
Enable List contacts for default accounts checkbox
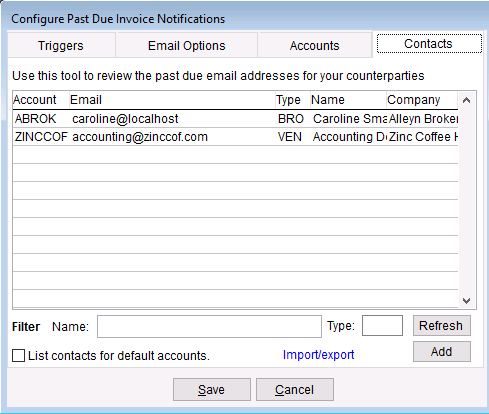pyautogui.click(x=18, y=355)
